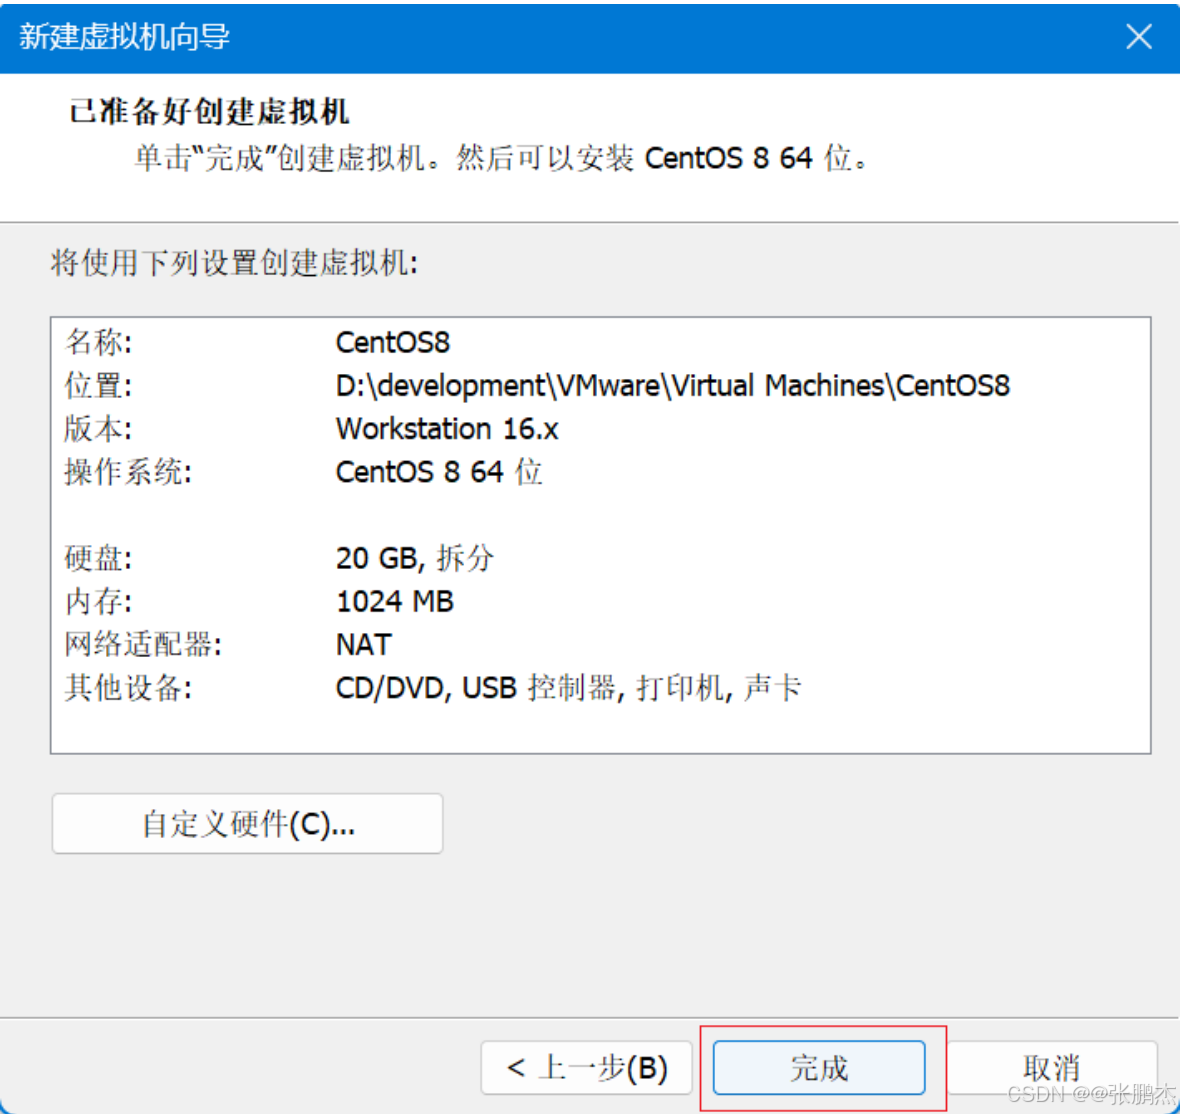This screenshot has width=1180, height=1114.
Task: Click the text 将使用下列设置创建虚拟机:
Action: pyautogui.click(x=234, y=263)
